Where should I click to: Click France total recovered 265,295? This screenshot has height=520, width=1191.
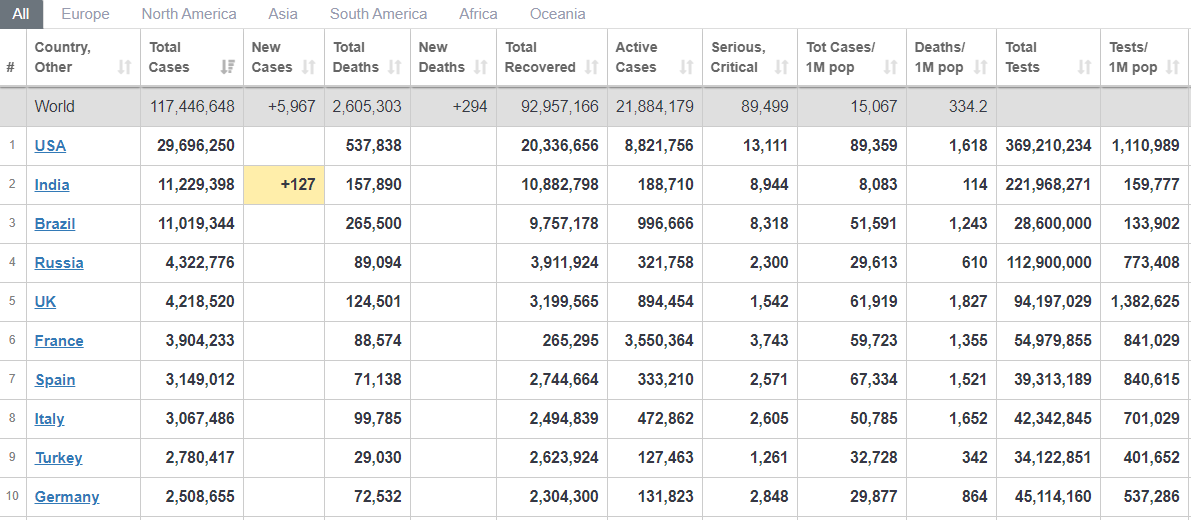[568, 341]
